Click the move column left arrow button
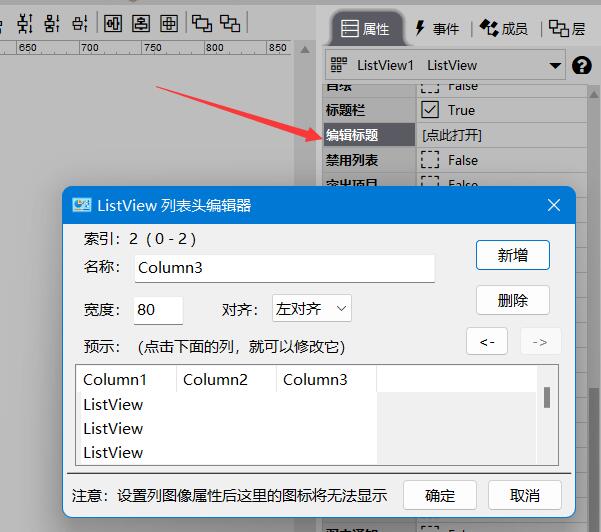Image resolution: width=601 pixels, height=532 pixels. click(x=487, y=342)
